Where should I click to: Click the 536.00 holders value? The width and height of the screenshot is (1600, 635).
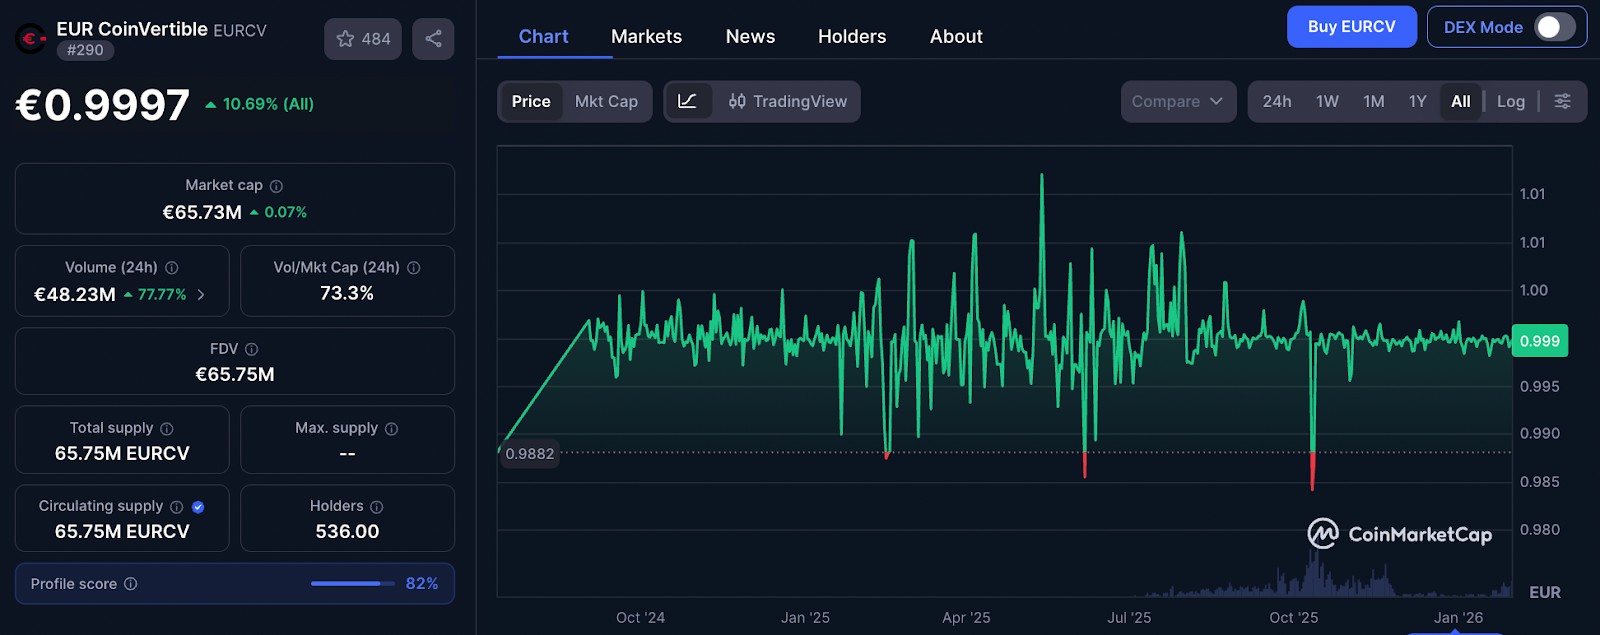pyautogui.click(x=347, y=532)
